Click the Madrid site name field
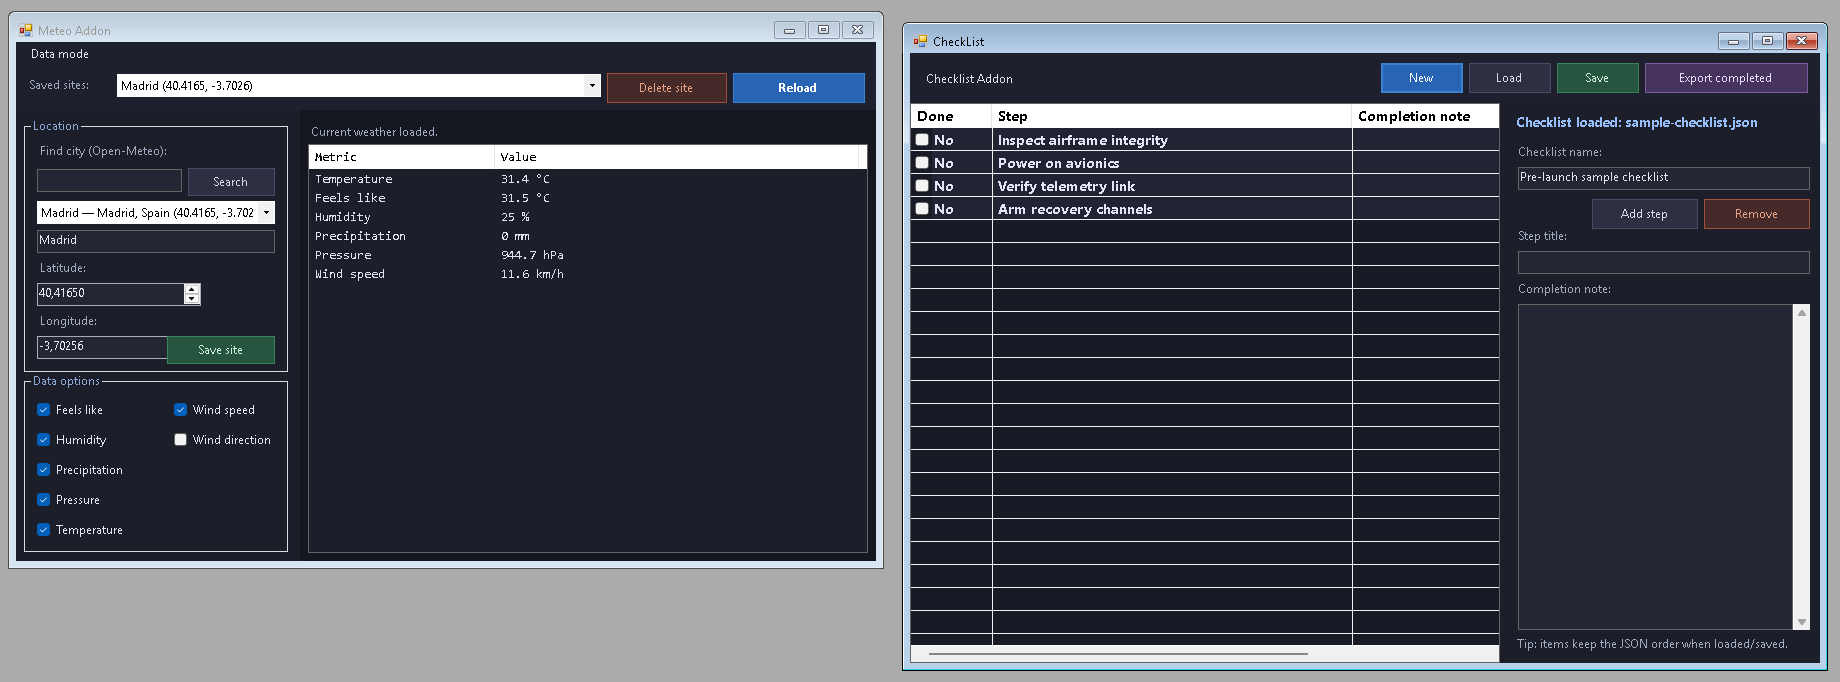This screenshot has height=682, width=1840. coord(156,241)
